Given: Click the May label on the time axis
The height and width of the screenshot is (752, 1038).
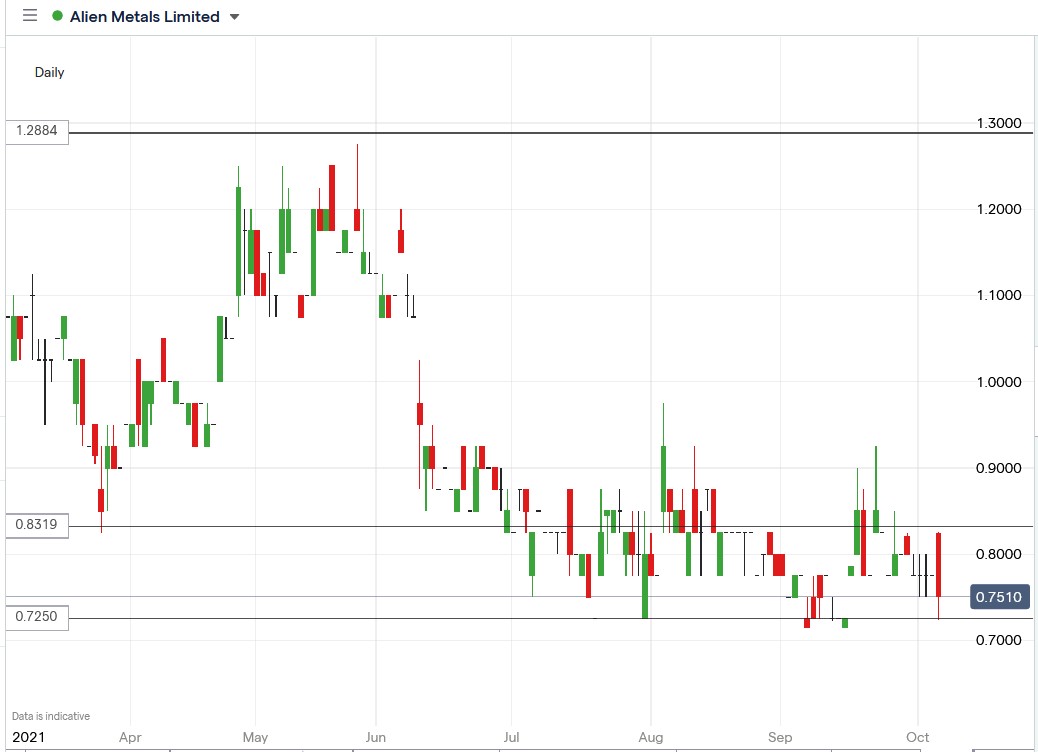Looking at the screenshot, I should point(256,737).
